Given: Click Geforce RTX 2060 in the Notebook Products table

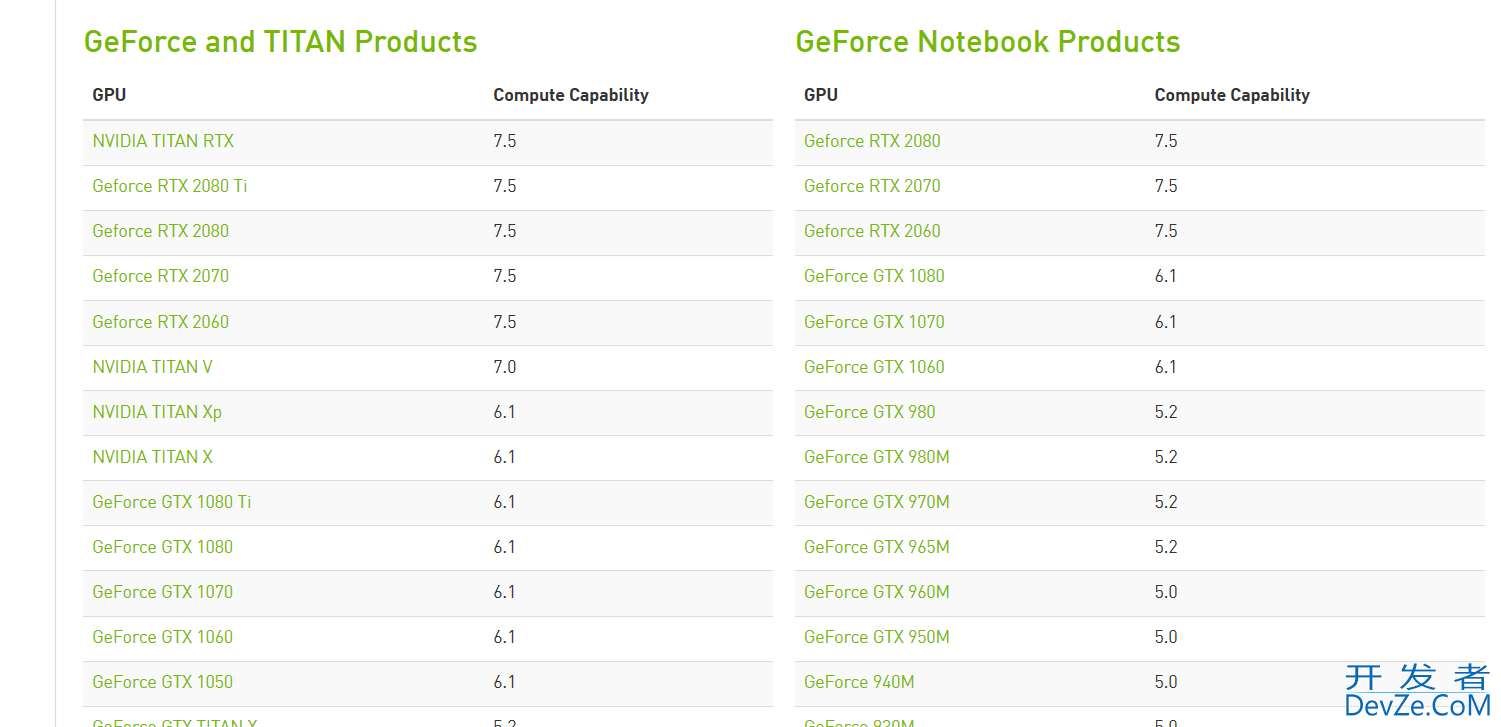Looking at the screenshot, I should tap(872, 231).
